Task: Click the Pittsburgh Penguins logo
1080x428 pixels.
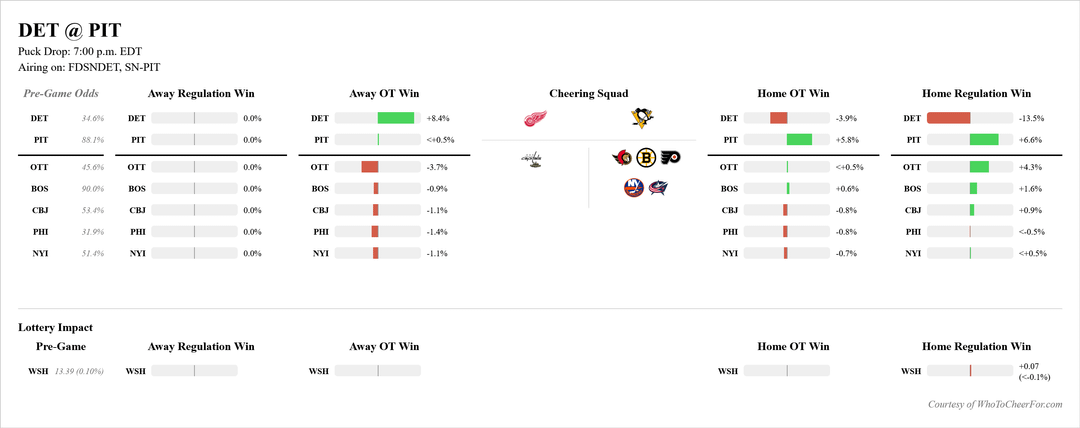Action: 642,119
